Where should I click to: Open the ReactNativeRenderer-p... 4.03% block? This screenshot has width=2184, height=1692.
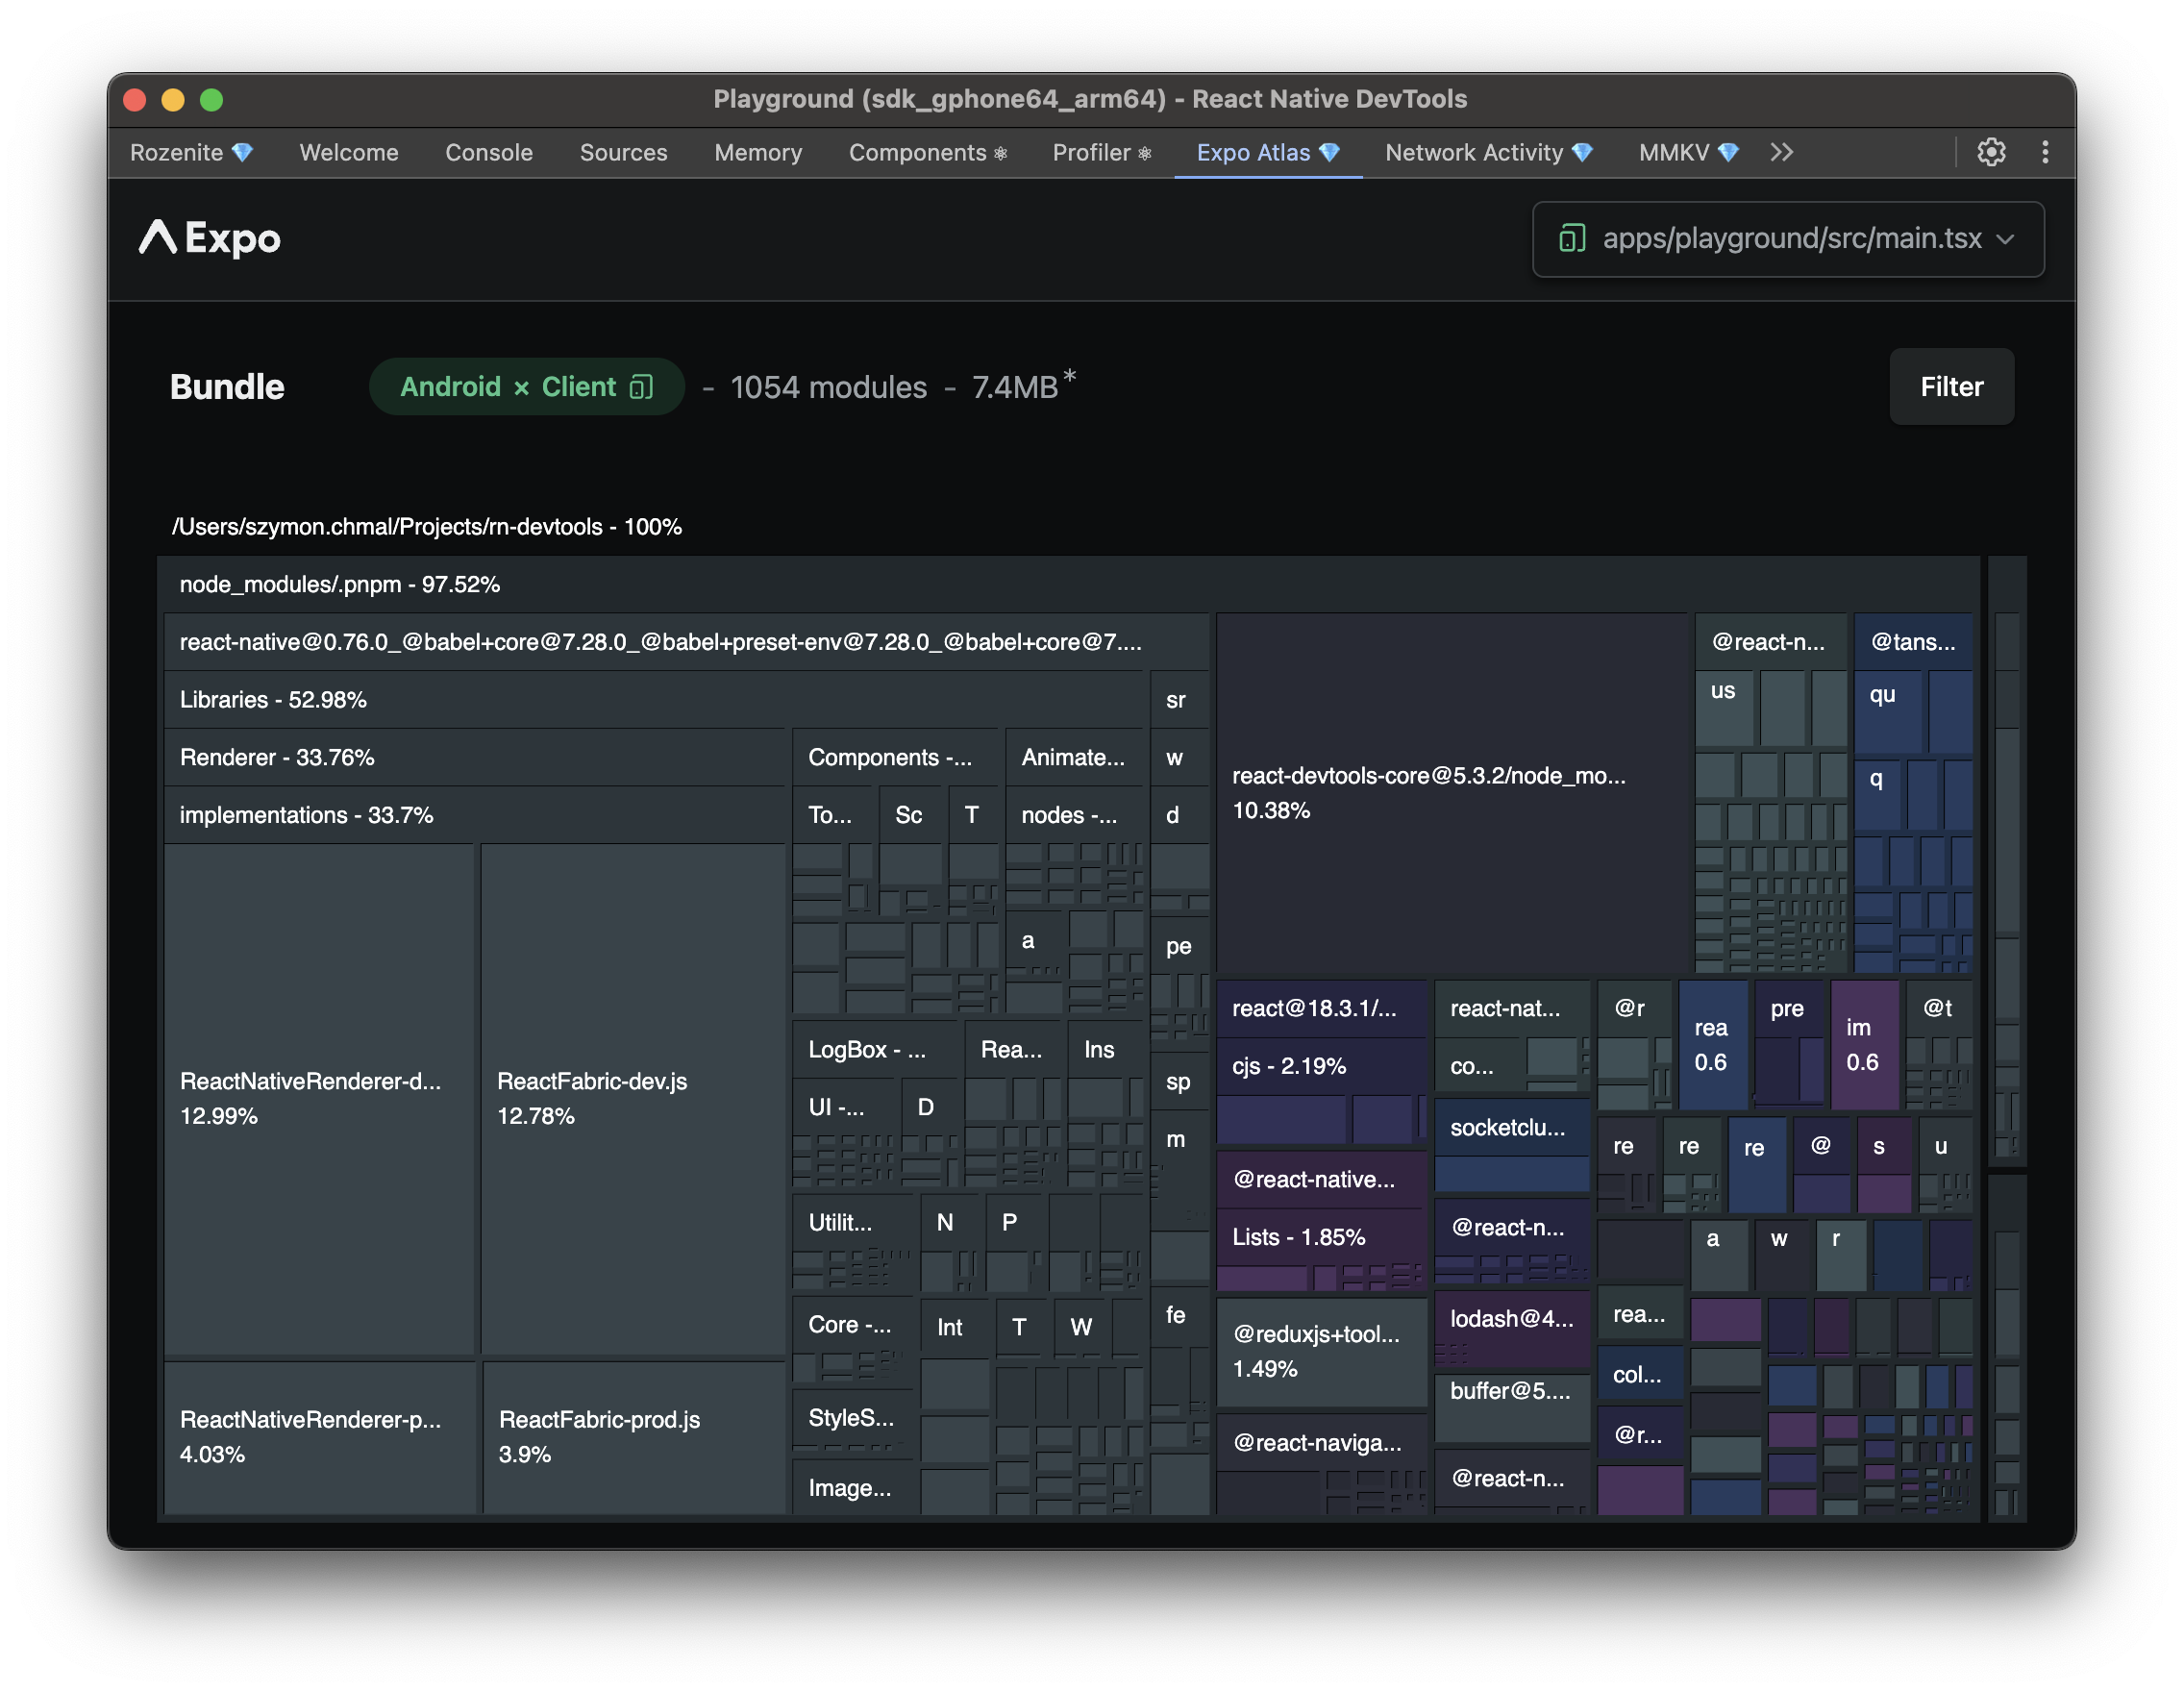click(318, 1436)
